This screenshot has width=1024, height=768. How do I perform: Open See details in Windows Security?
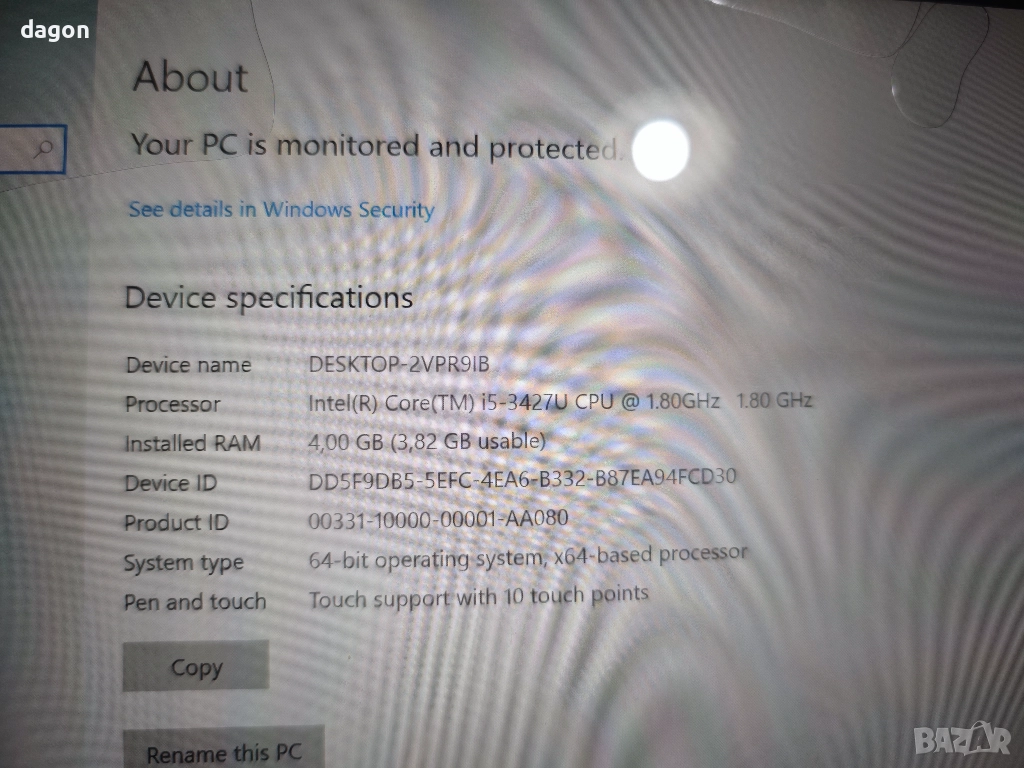pyautogui.click(x=281, y=210)
